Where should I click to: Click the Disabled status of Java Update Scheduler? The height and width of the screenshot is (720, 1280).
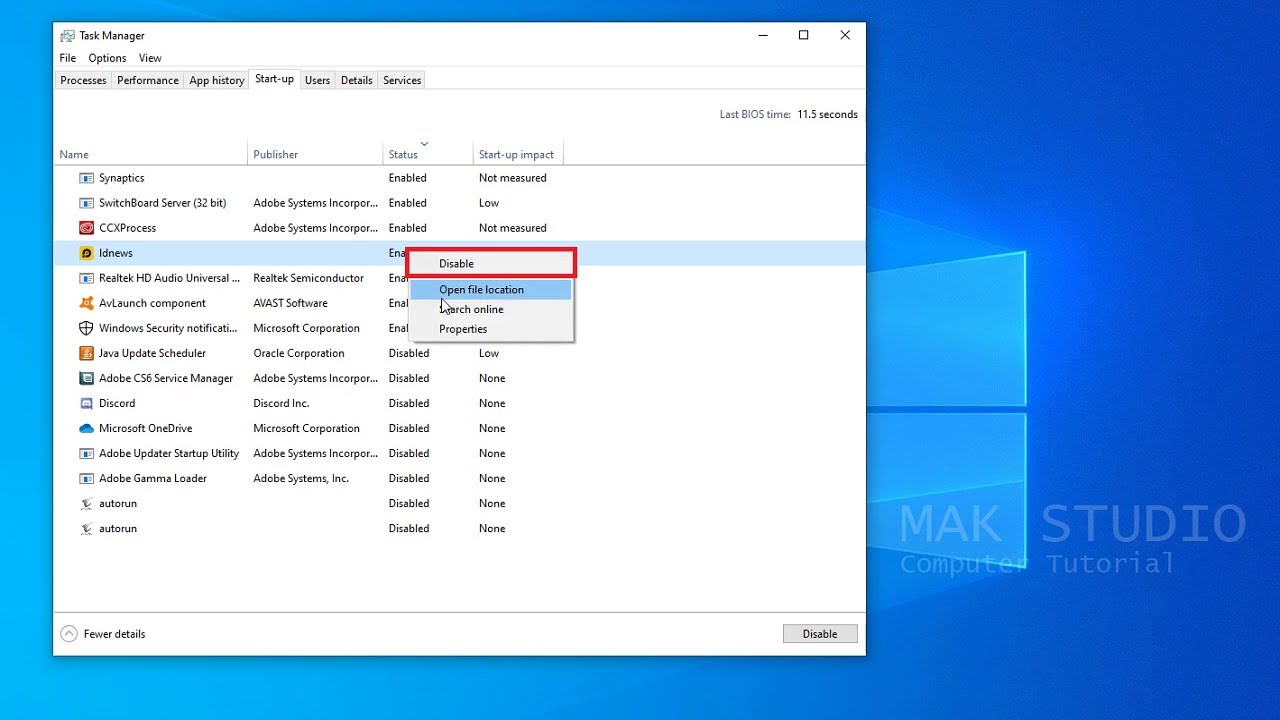click(x=409, y=353)
